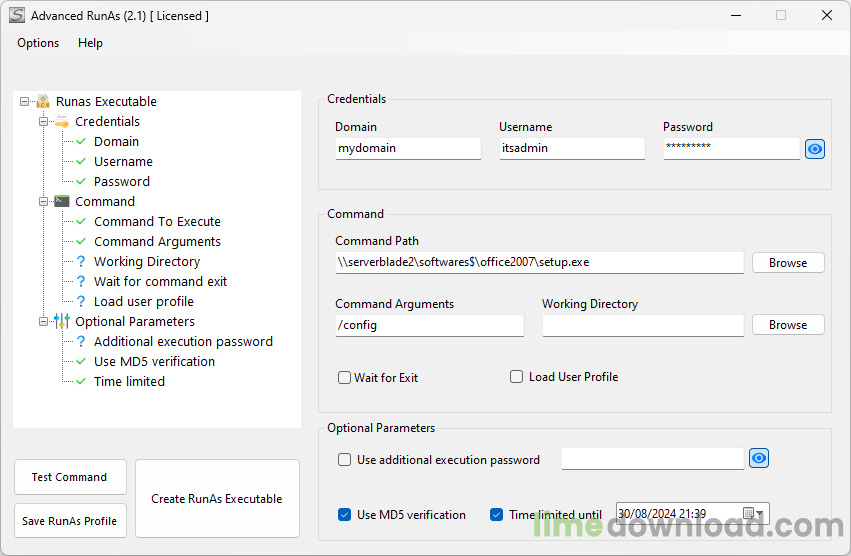The image size is (851, 556).
Task: Show the additional execution password via eye
Action: (759, 459)
